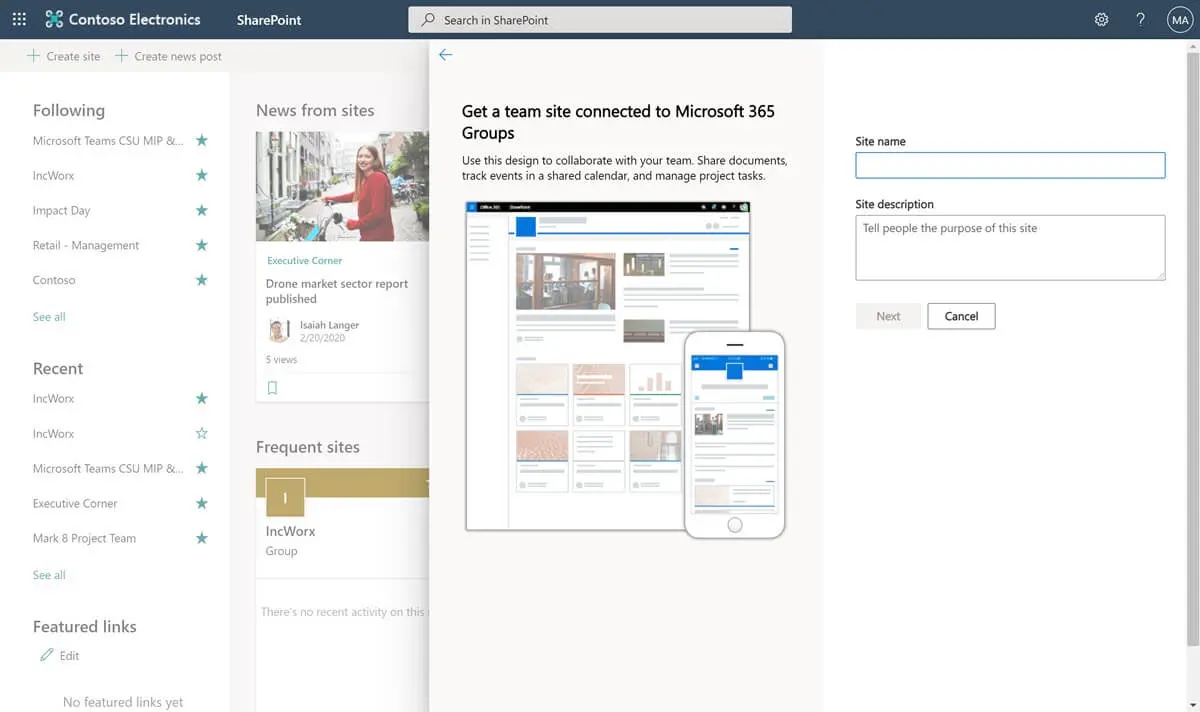
Task: Toggle star for Microsoft Teams CSU MIP in Recent
Action: click(x=201, y=469)
